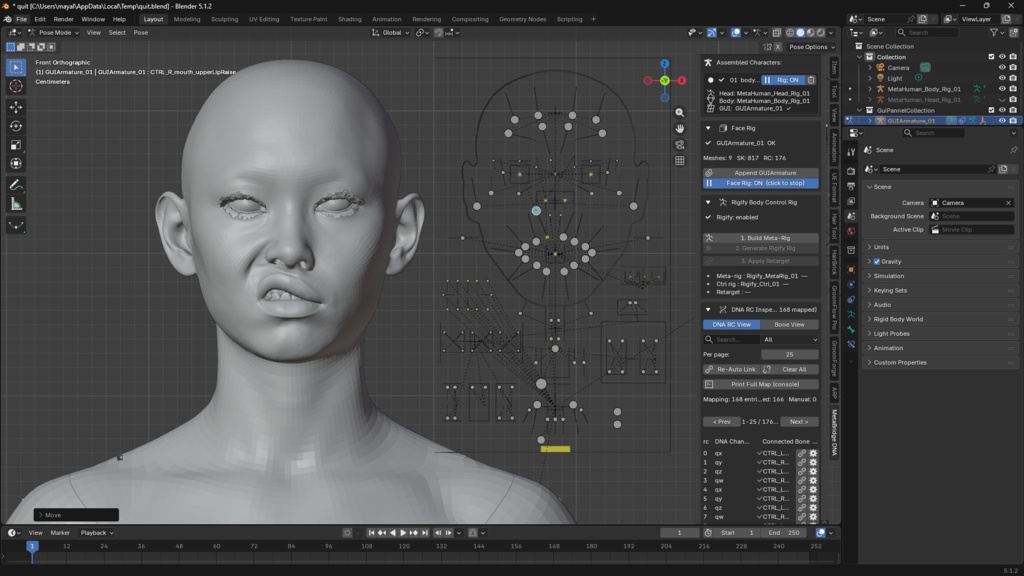Toggle the render camera icon for MetaHuman_Head_Rig_01

pos(1013,99)
